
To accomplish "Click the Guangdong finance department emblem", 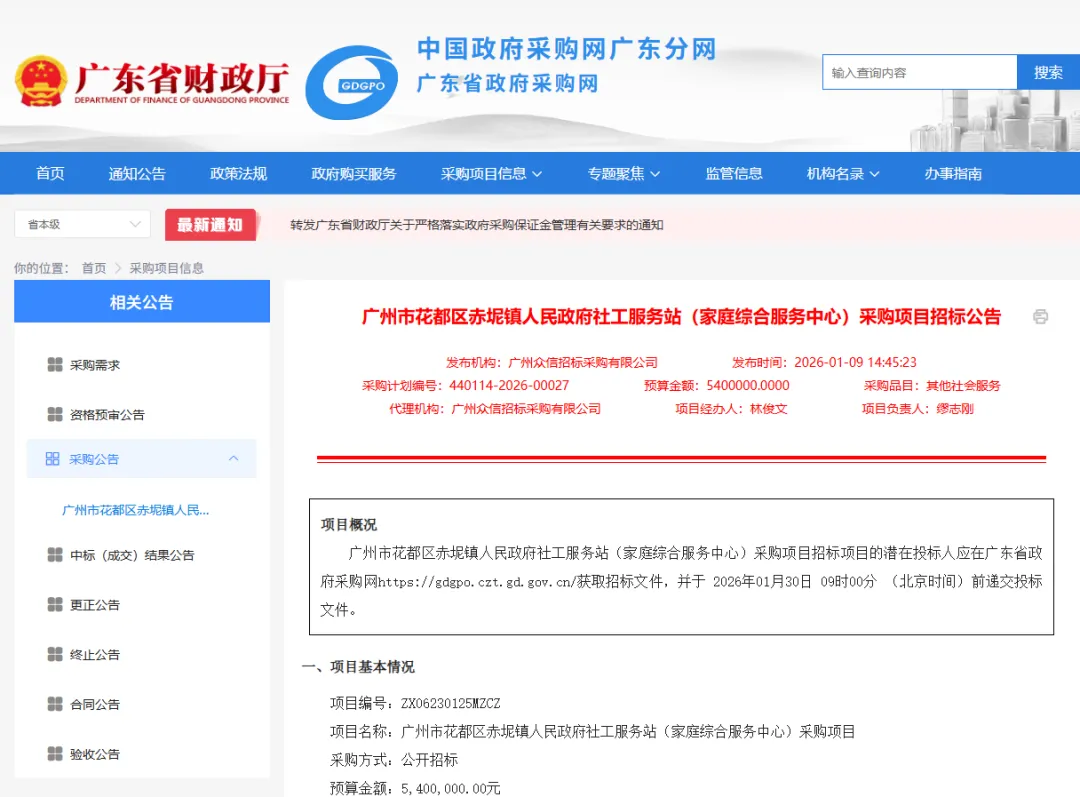I will (41, 81).
